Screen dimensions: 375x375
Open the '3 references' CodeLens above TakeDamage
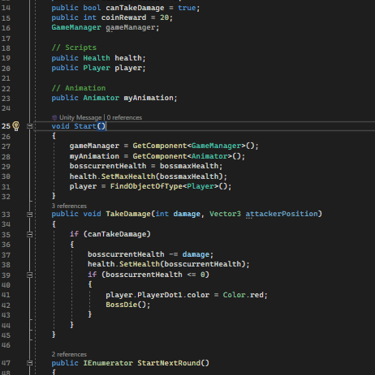(x=69, y=206)
